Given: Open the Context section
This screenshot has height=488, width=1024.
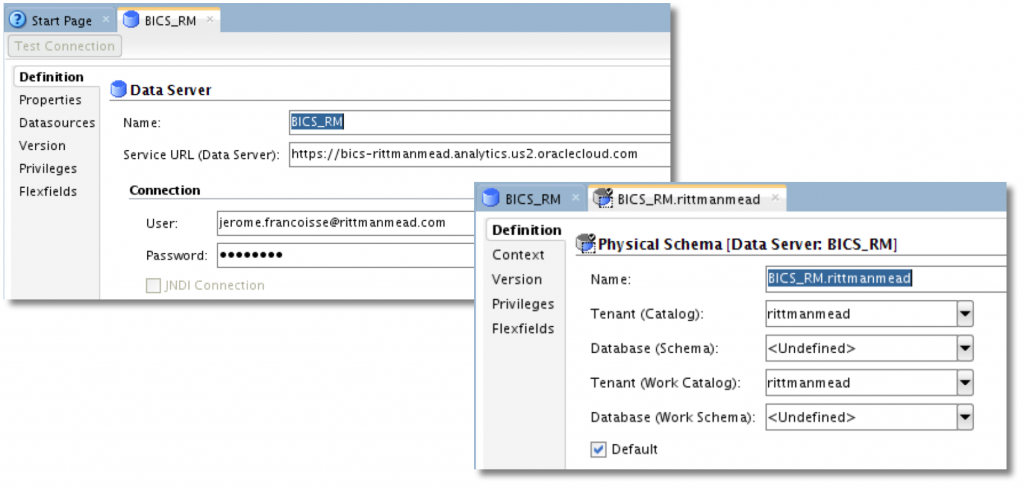Looking at the screenshot, I should pos(519,255).
